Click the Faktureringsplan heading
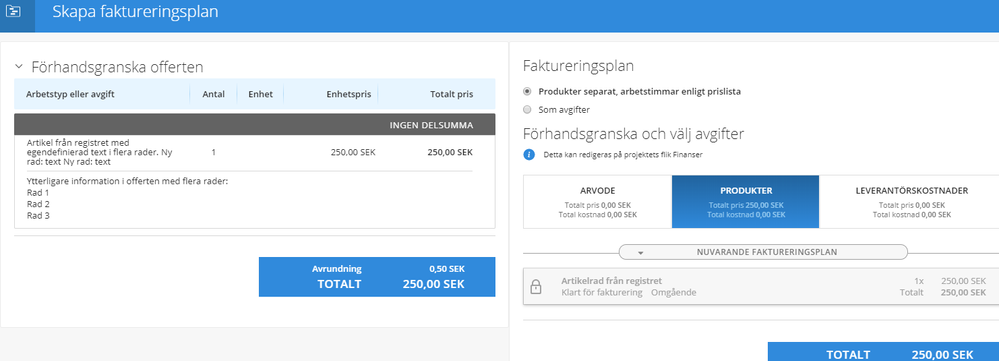This screenshot has height=361, width=999. click(578, 65)
